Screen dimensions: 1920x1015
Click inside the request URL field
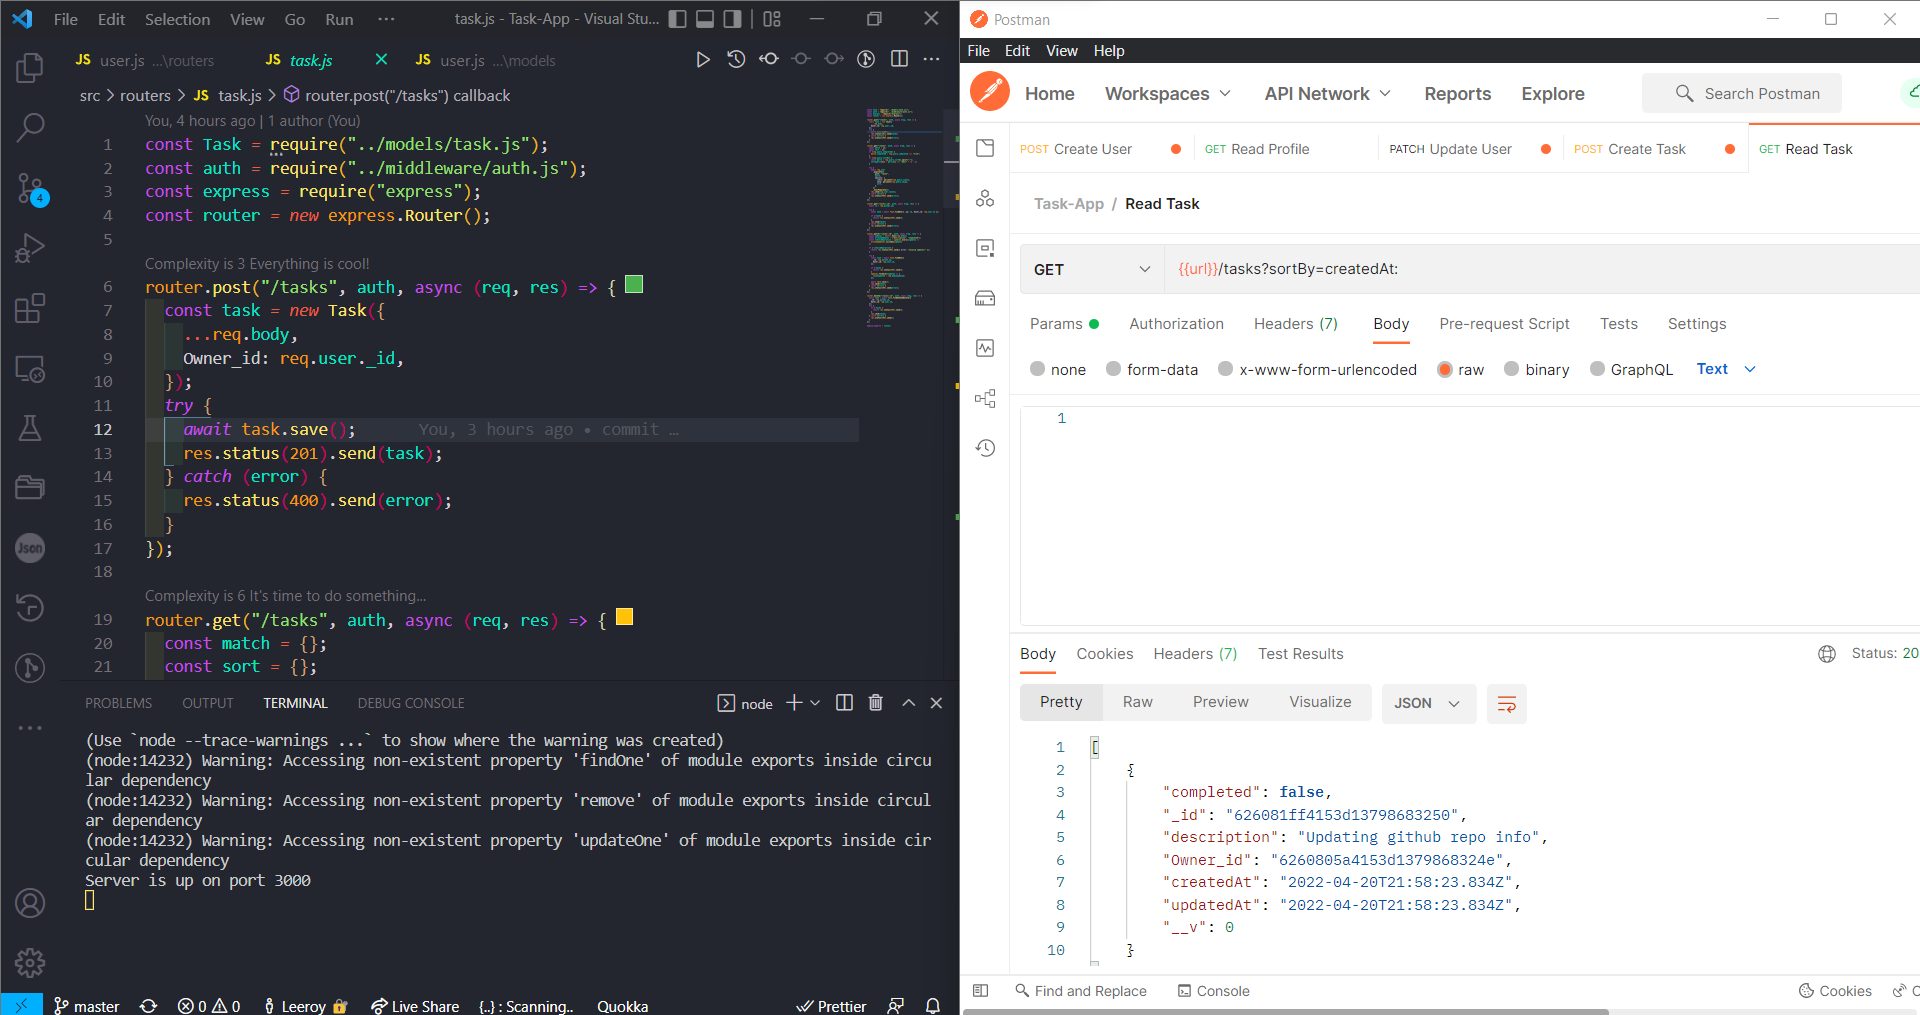coord(1400,269)
